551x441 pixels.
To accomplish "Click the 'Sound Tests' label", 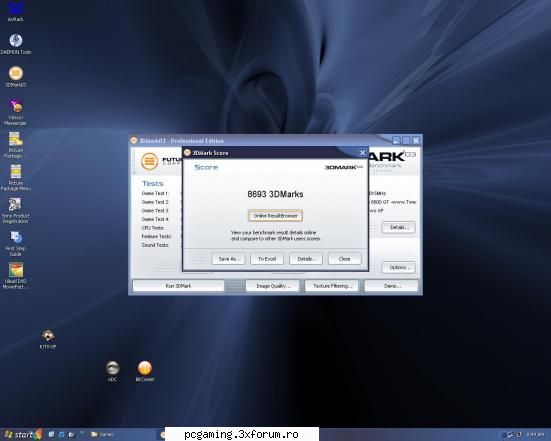I will coord(155,245).
